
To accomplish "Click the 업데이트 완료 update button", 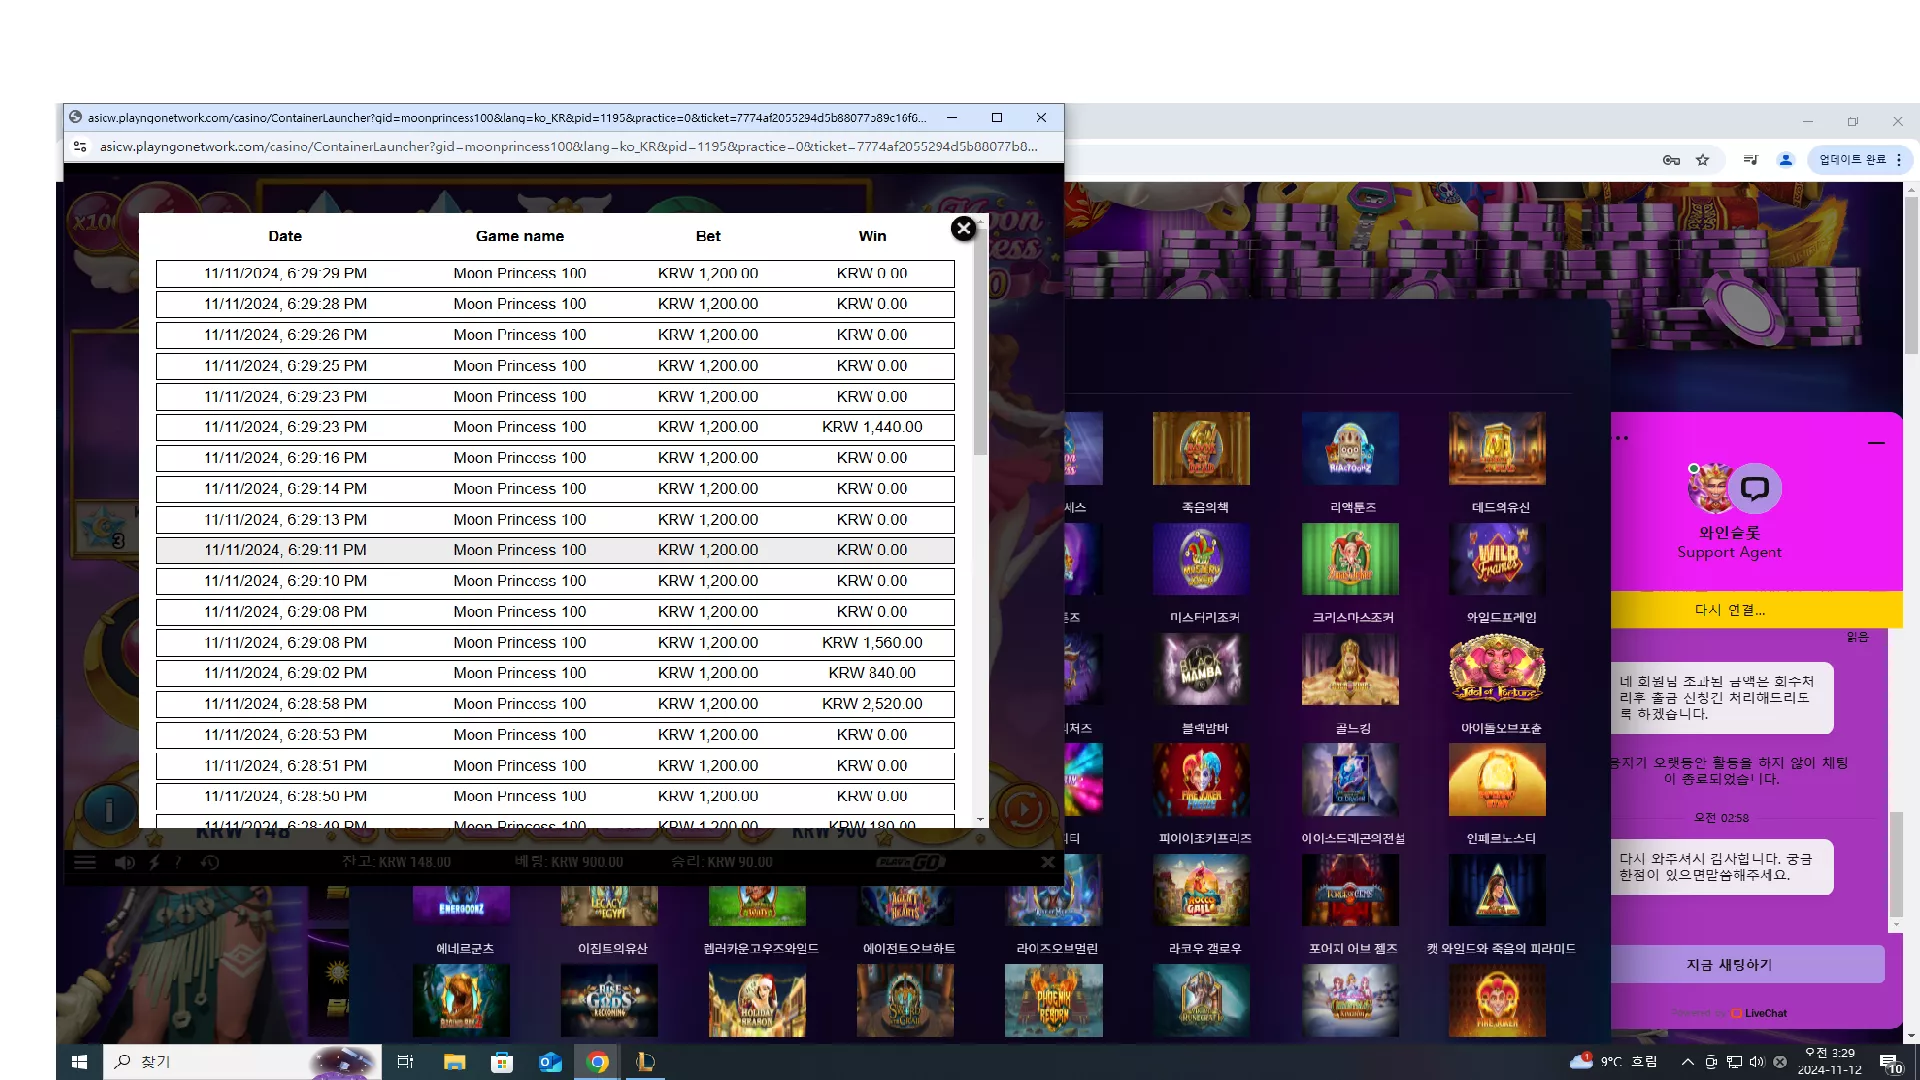I will (x=1852, y=160).
